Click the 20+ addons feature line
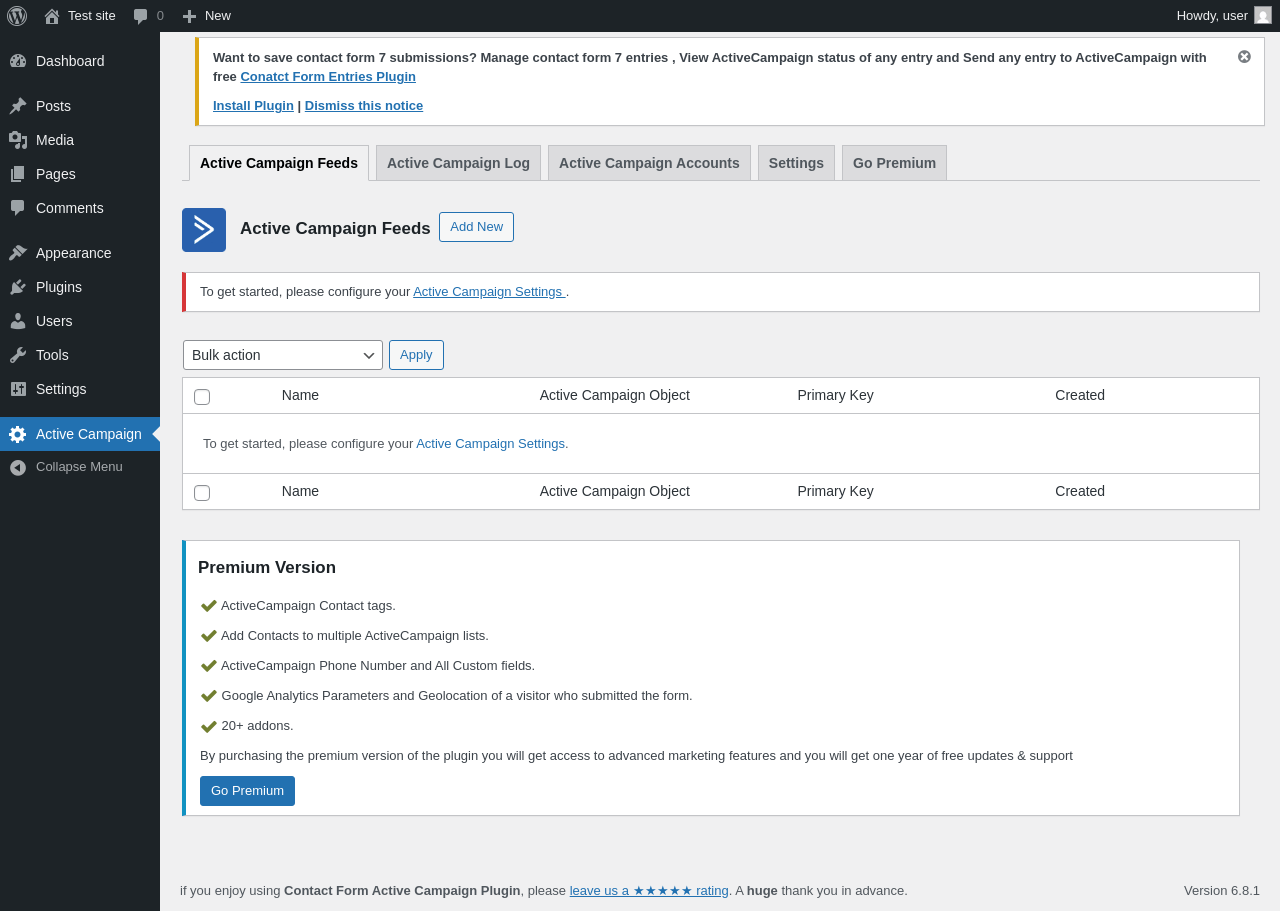Viewport: 1280px width, 911px height. pos(257,725)
